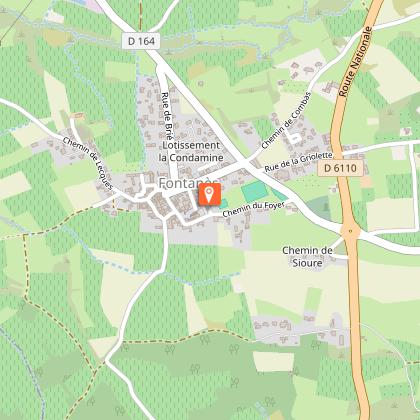
Task: Click the Chemin de Combas street label
Action: (x=286, y=120)
